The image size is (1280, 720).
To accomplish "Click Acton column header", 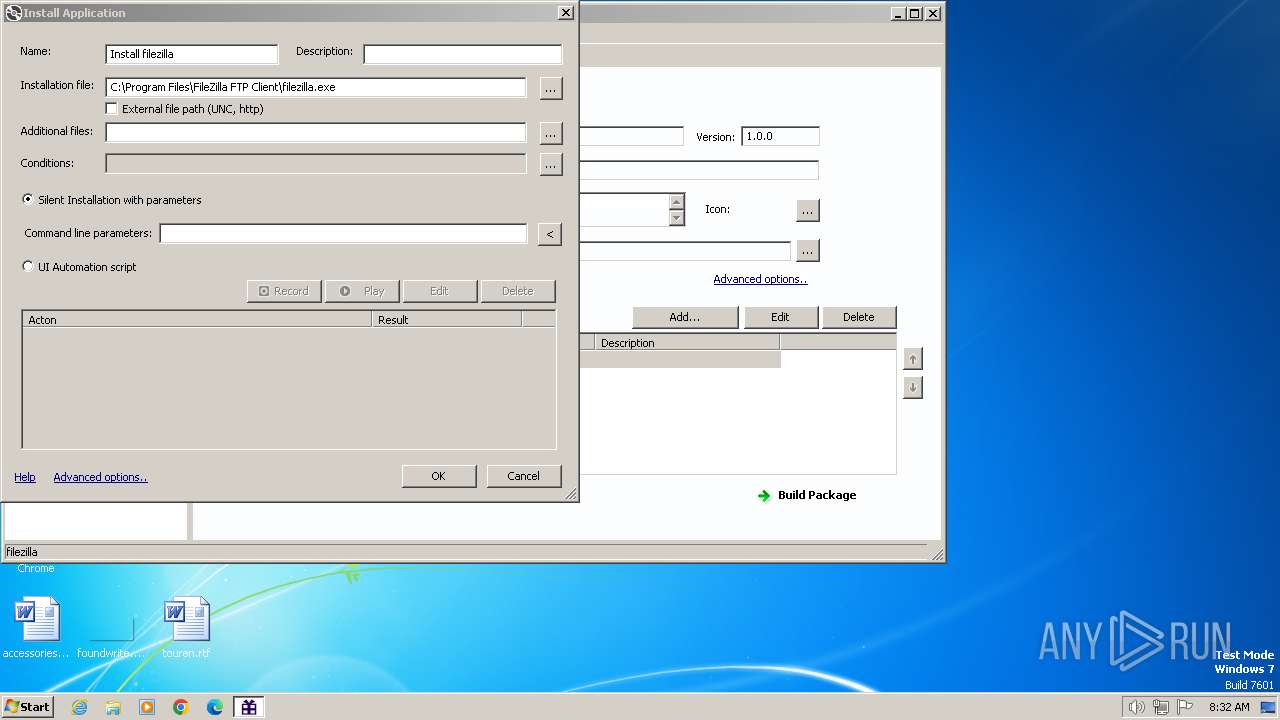I will 197,320.
